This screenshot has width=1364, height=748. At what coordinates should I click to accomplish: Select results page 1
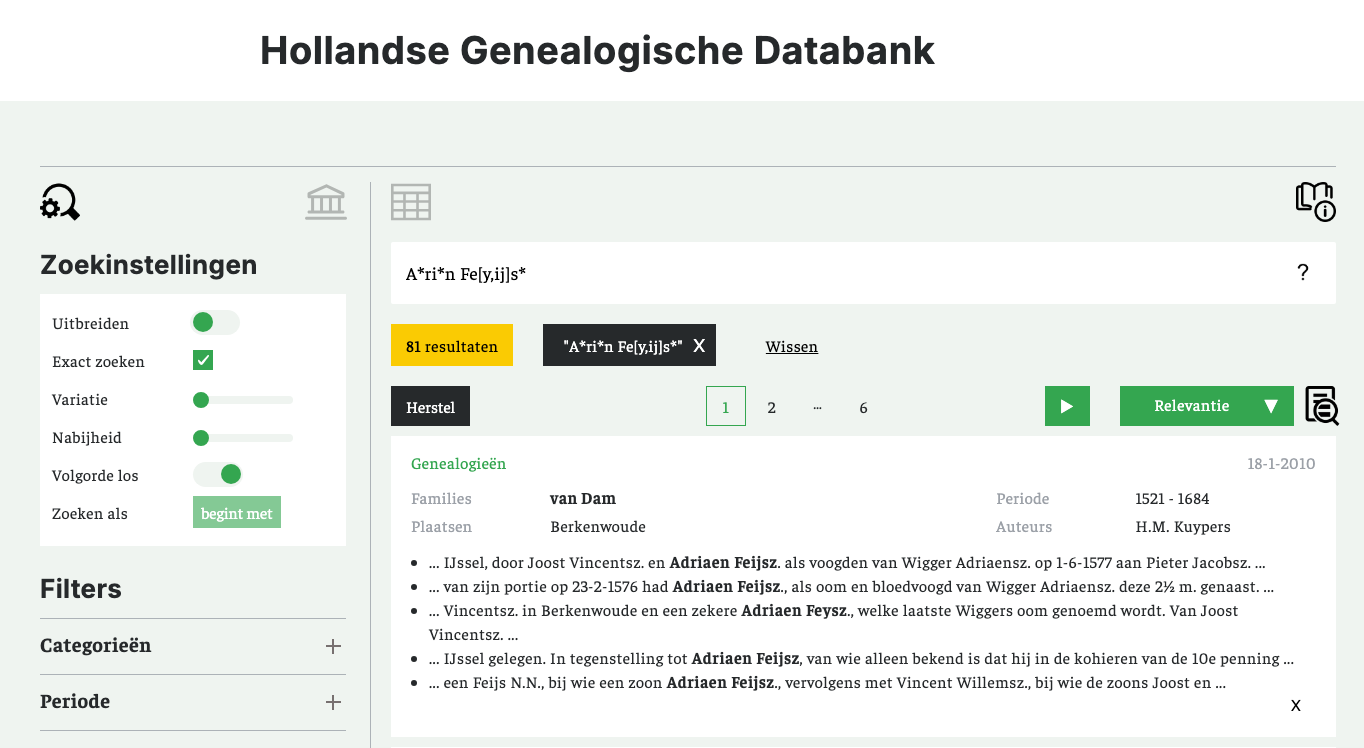coord(726,406)
